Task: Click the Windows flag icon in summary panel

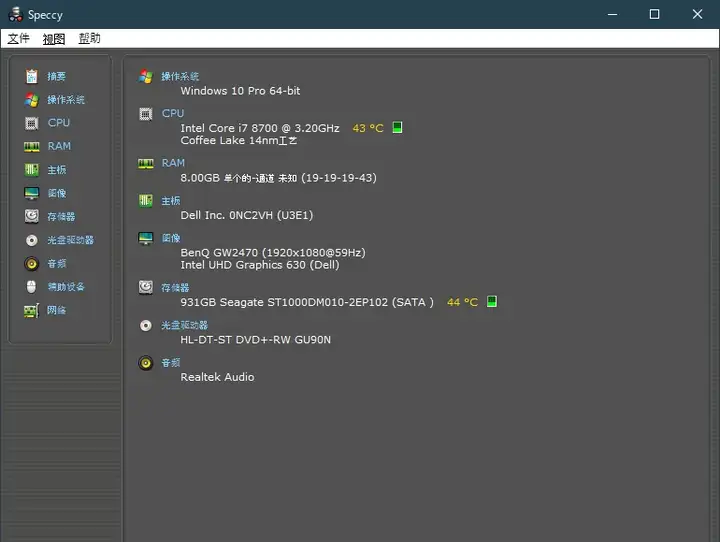Action: coord(146,76)
